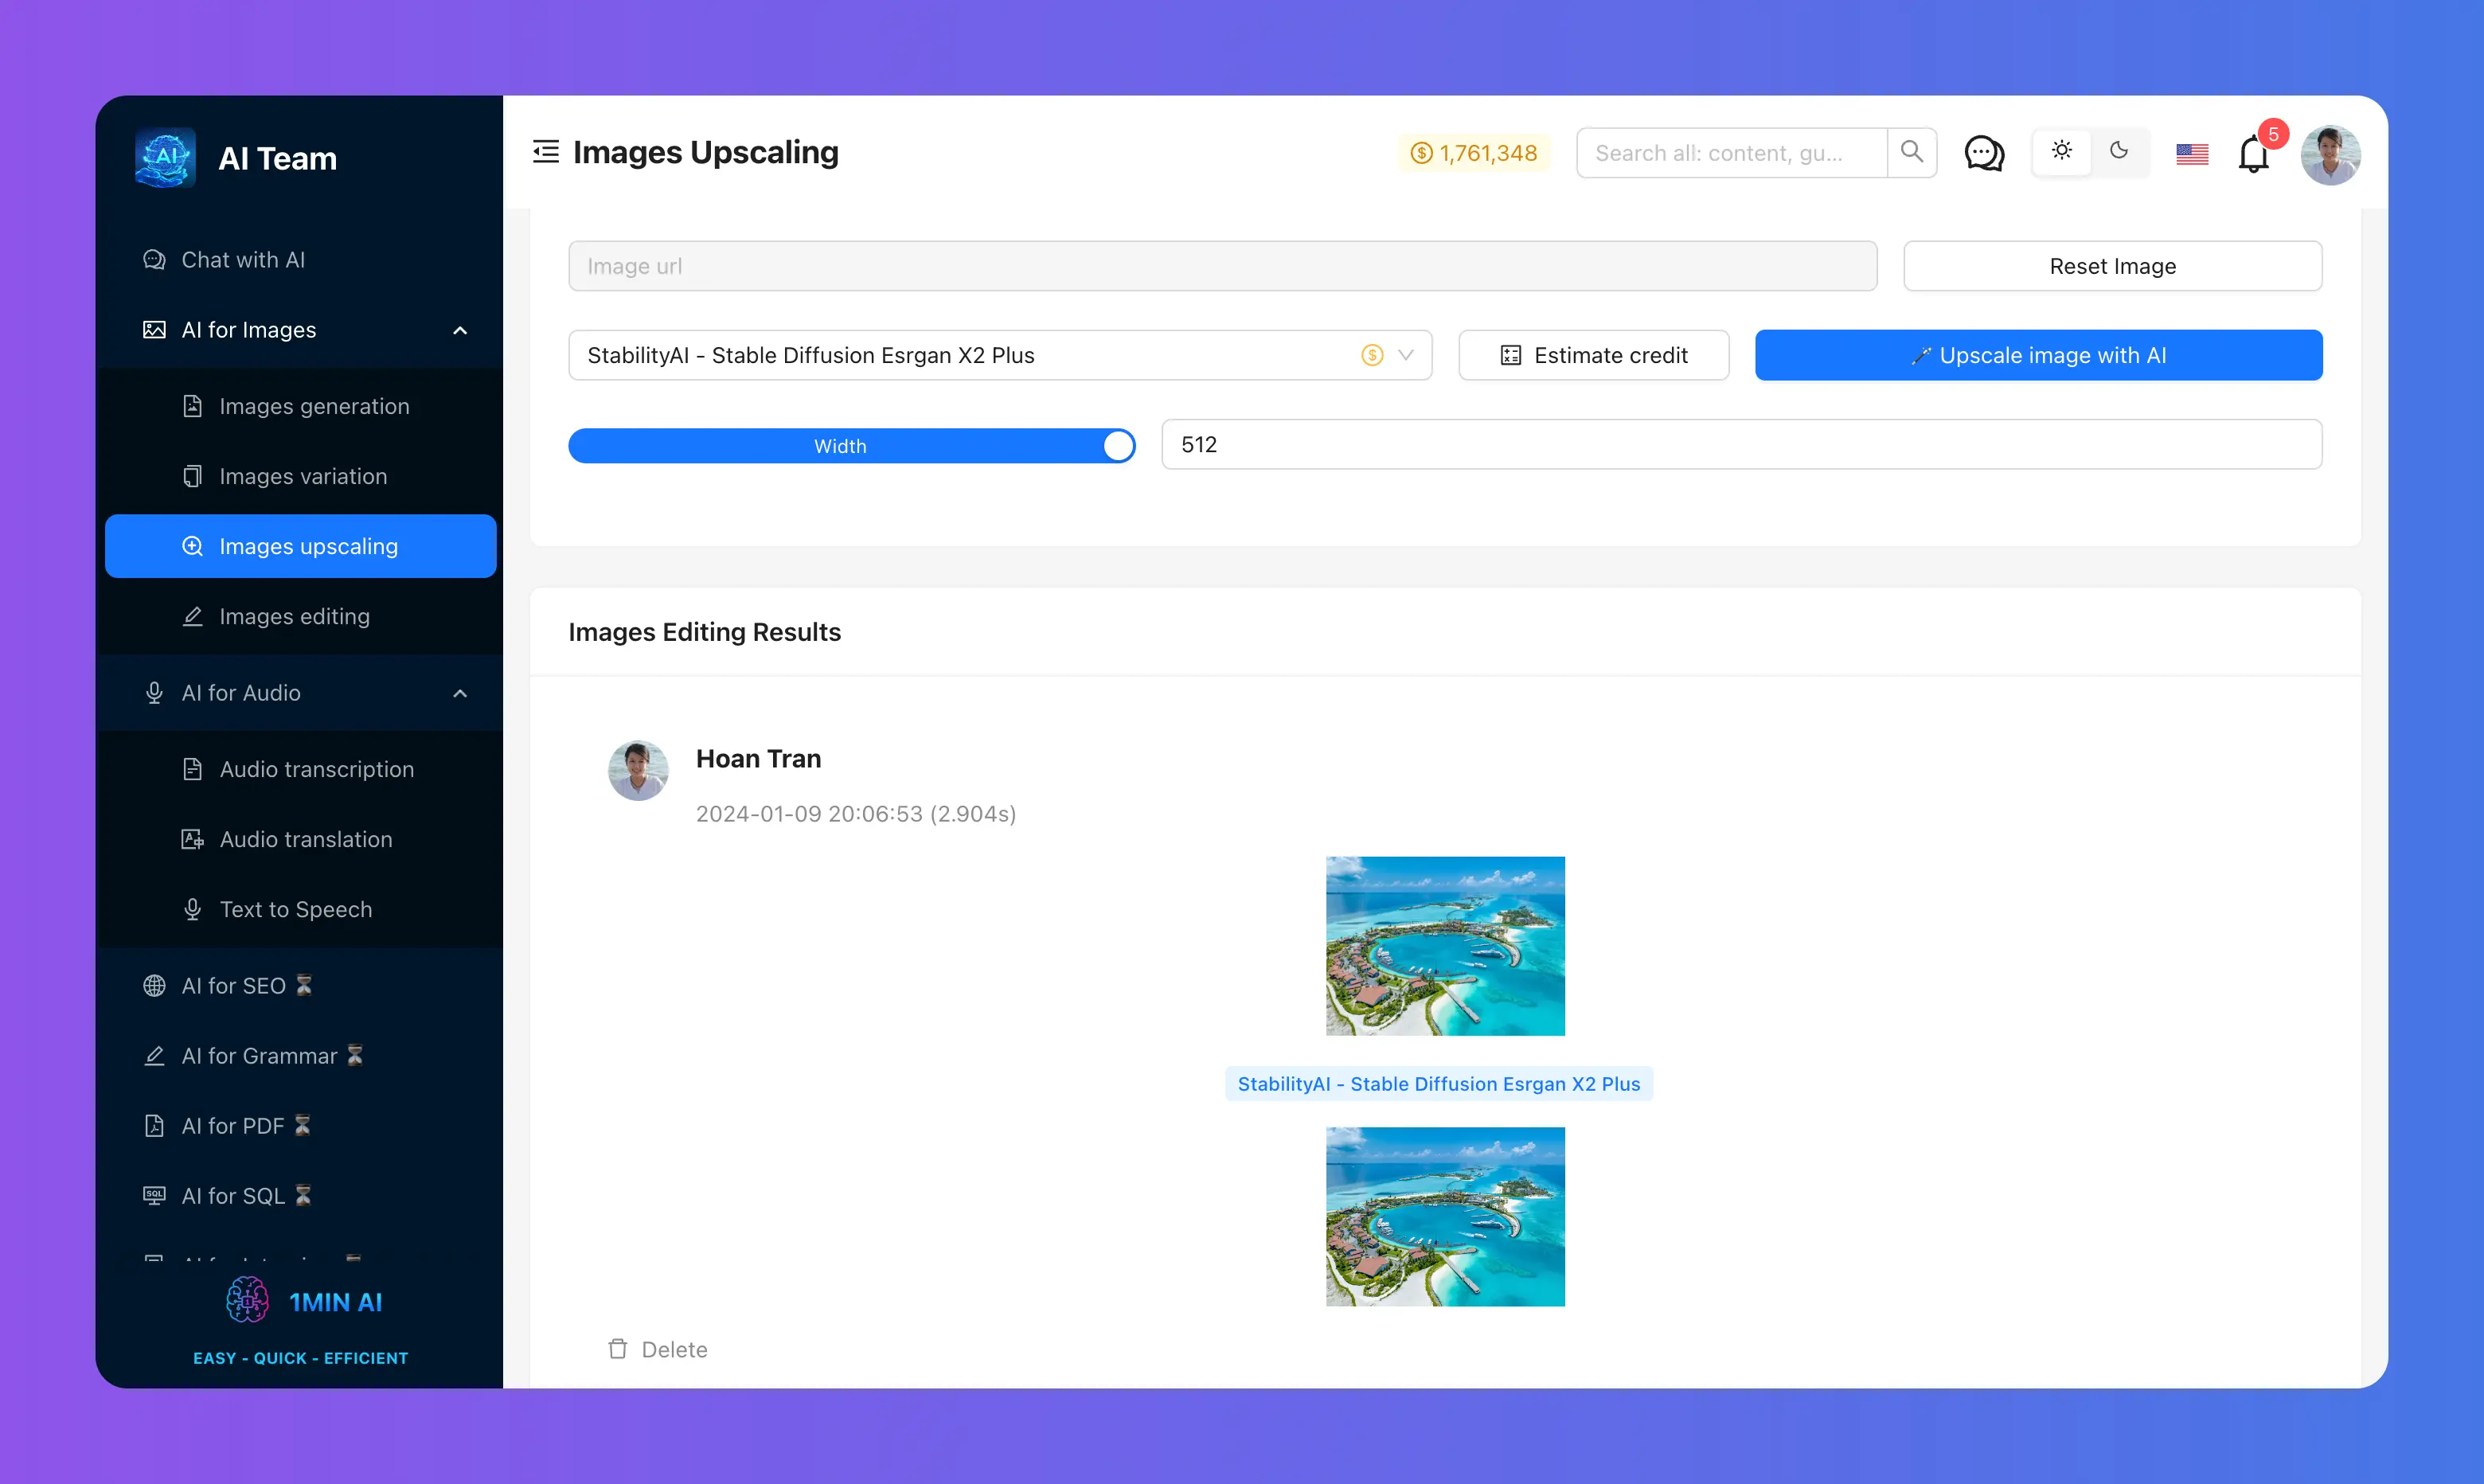
Task: Switch to dark mode moon toggle
Action: 2119,152
